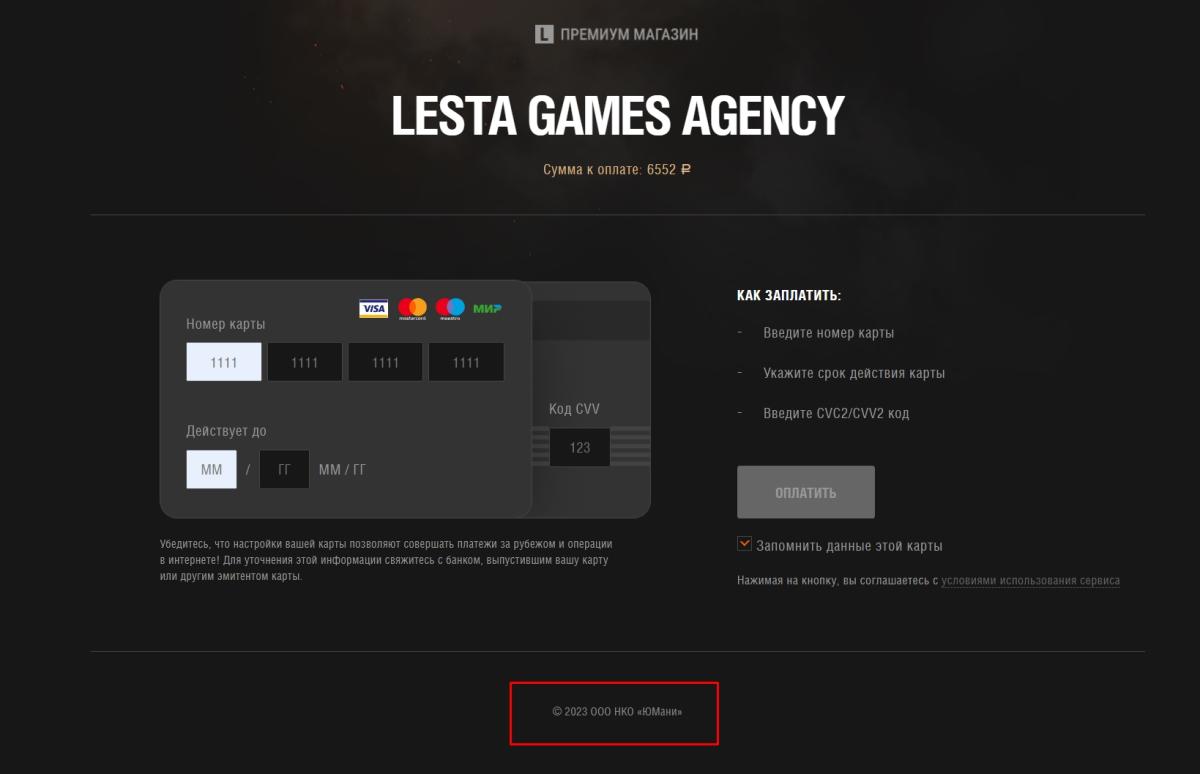Focus the first card number field
Viewport: 1200px width, 774px height.
tap(224, 362)
